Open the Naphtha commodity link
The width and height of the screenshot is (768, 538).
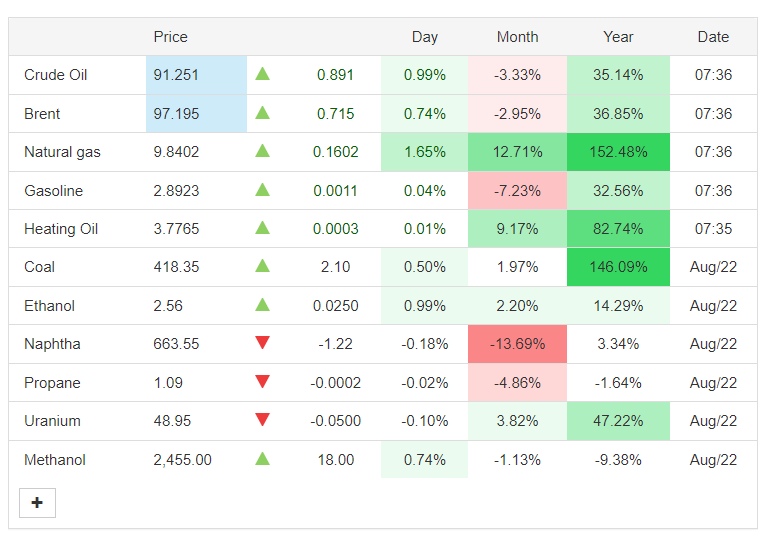(x=52, y=344)
